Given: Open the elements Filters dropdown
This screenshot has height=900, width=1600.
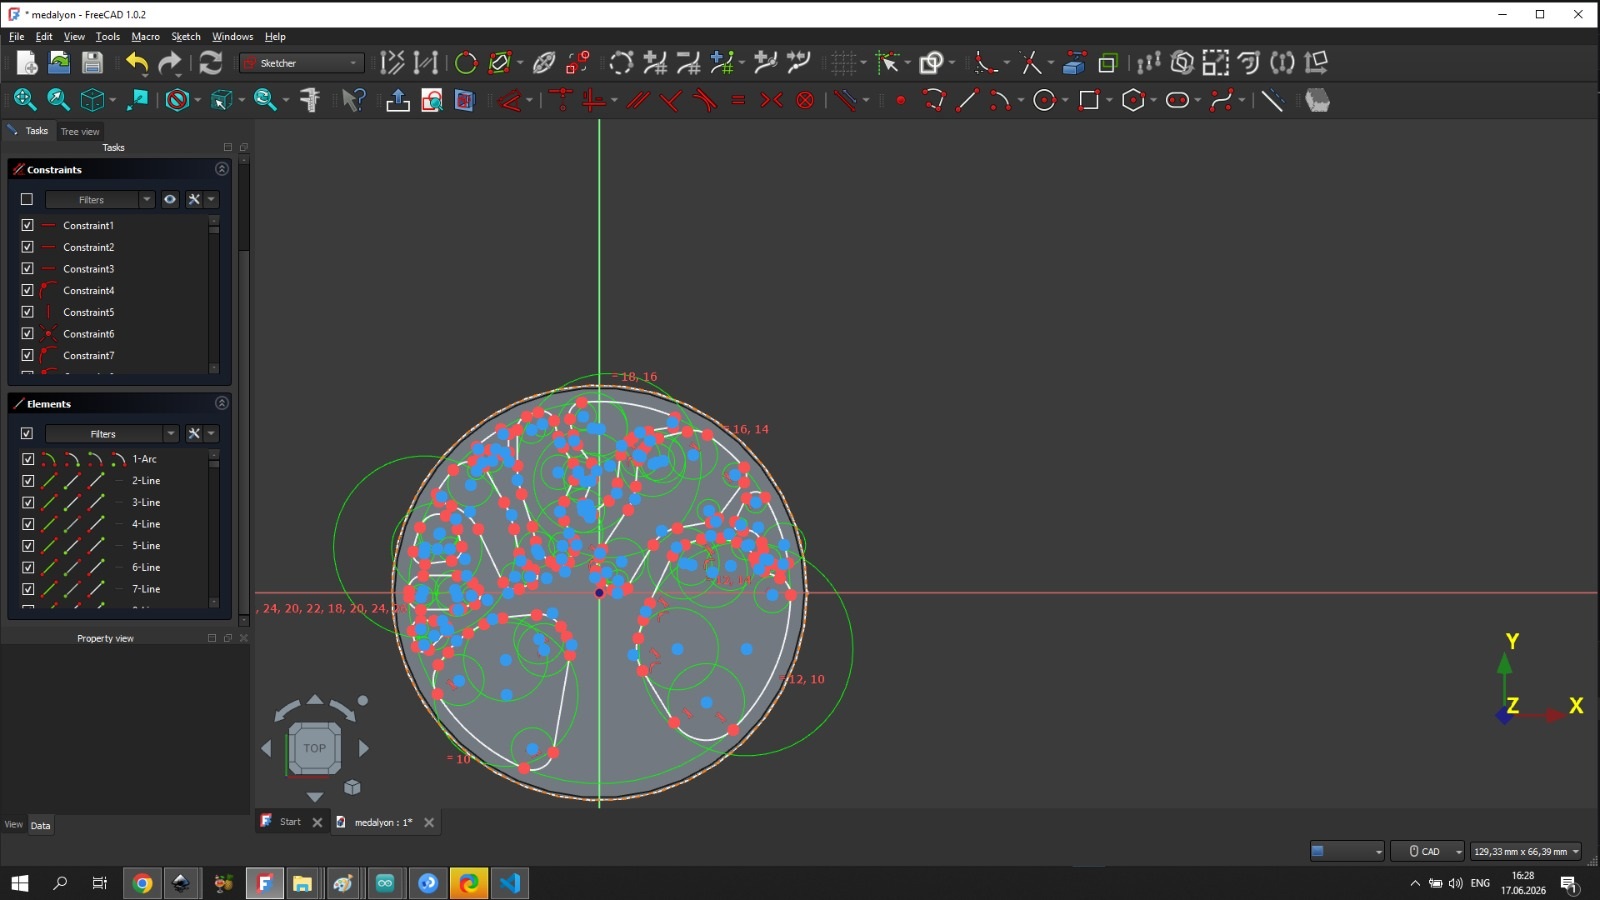Looking at the screenshot, I should point(112,434).
